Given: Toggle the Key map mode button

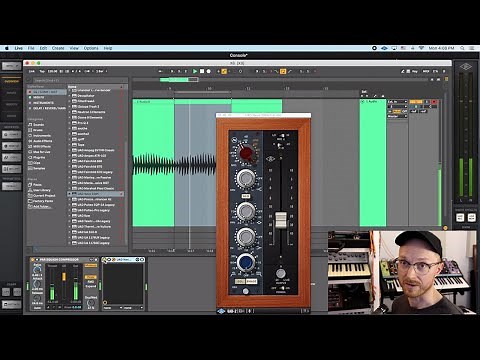Looking at the screenshot, I should pyautogui.click(x=415, y=71).
